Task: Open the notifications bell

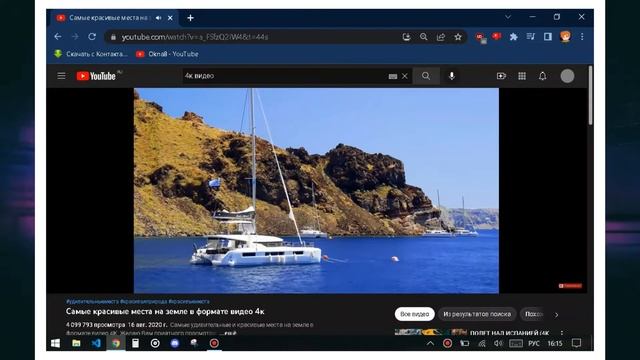Action: point(542,76)
